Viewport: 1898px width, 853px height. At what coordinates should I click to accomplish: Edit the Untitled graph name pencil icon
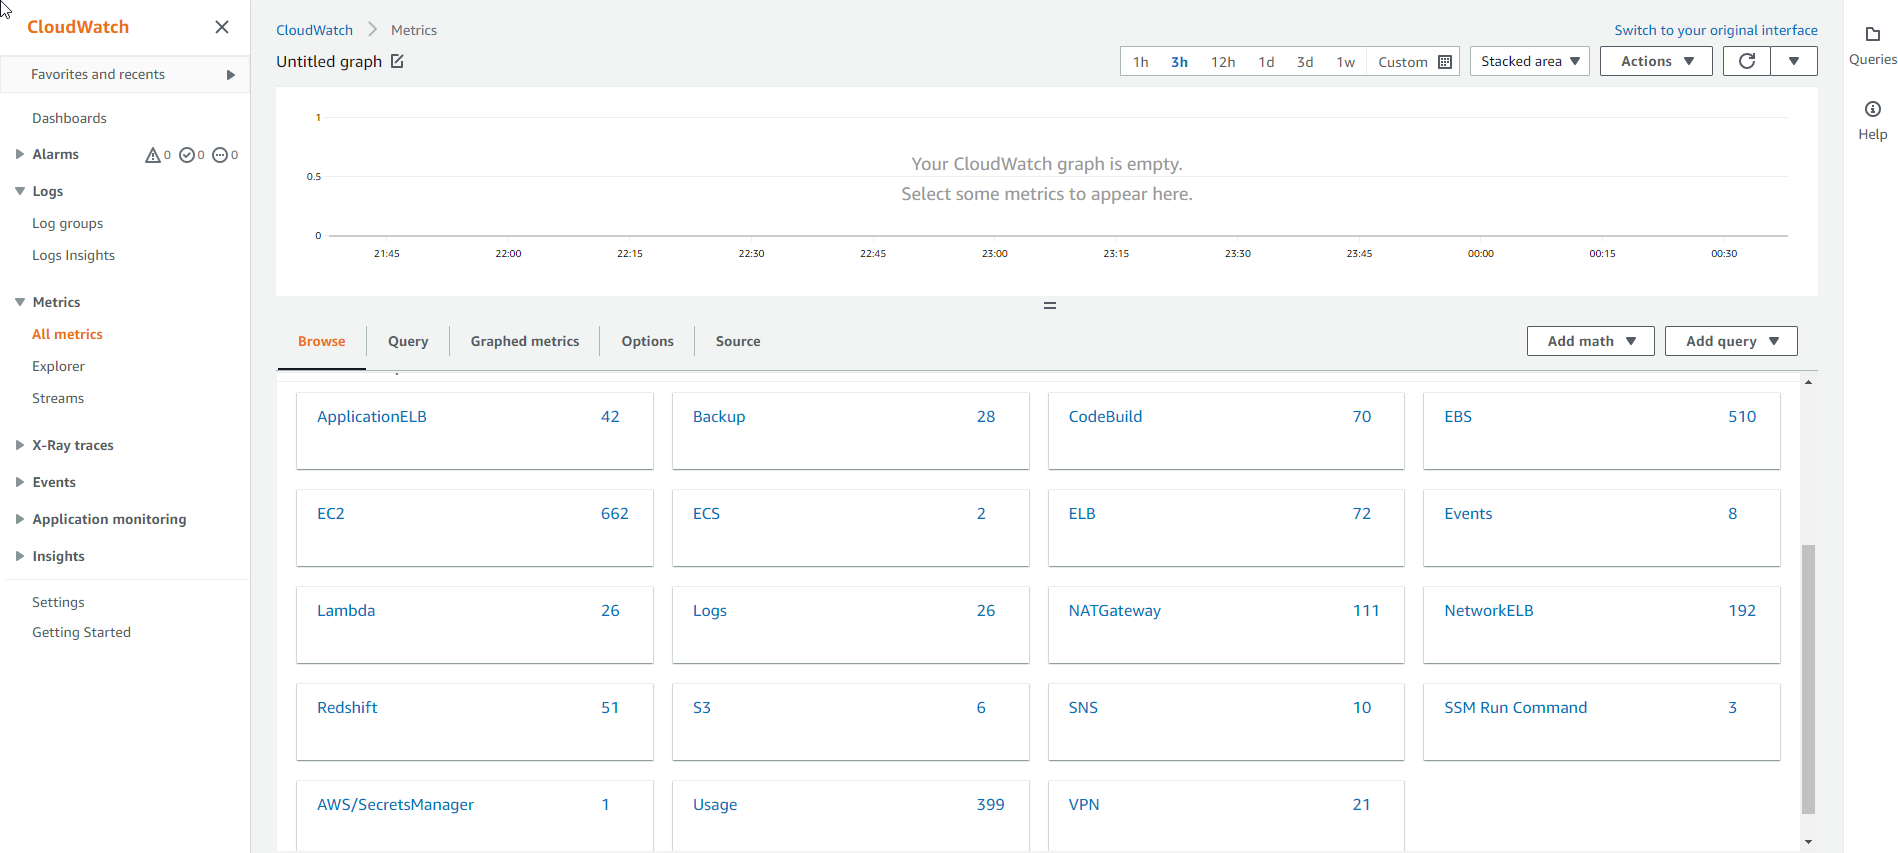pos(397,61)
